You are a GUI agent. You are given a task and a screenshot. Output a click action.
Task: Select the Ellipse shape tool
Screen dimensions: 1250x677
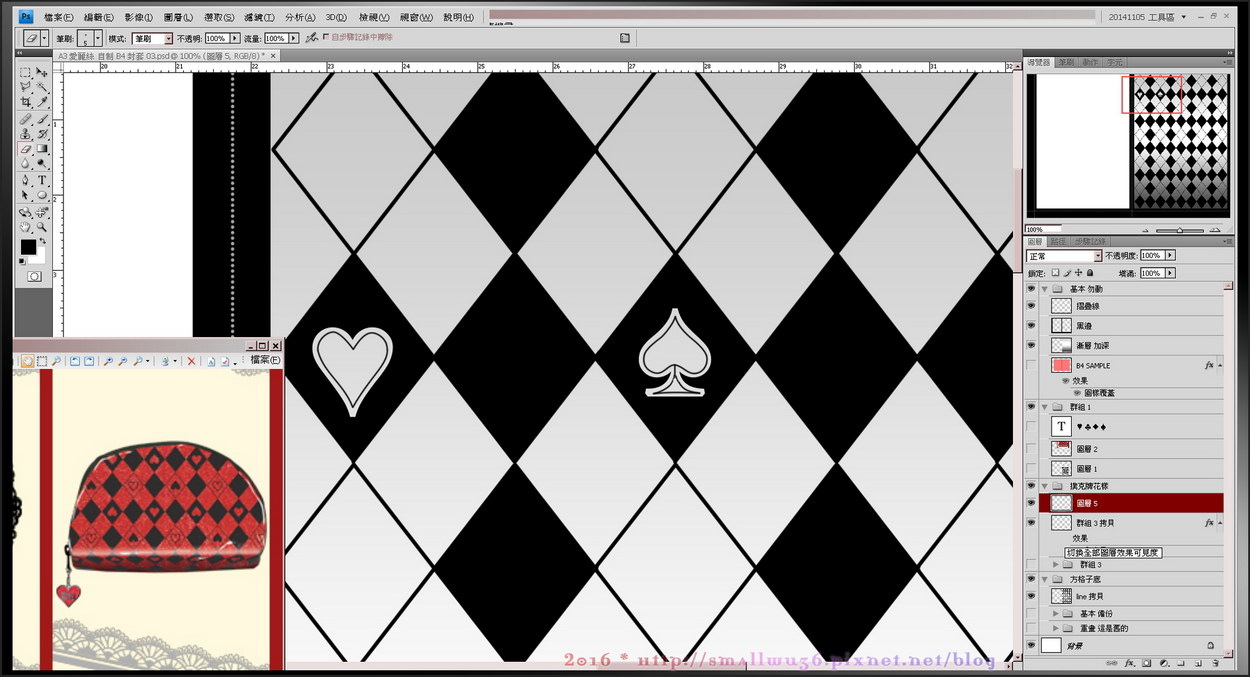(42, 195)
